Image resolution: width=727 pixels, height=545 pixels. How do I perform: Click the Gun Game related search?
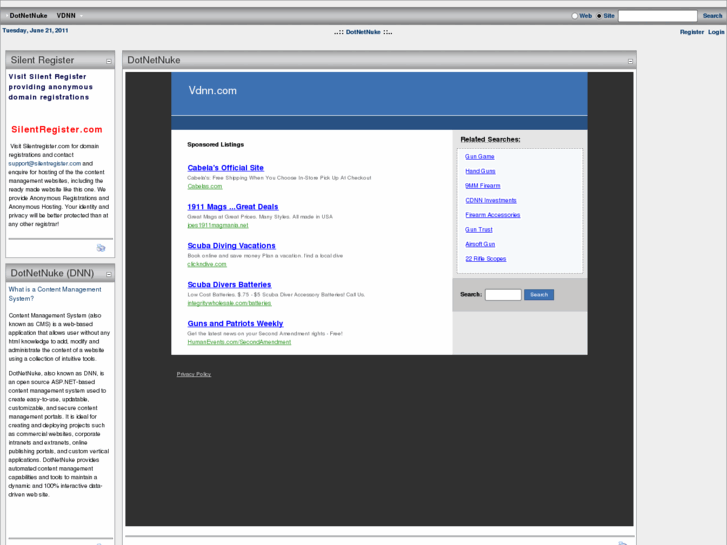tap(479, 157)
